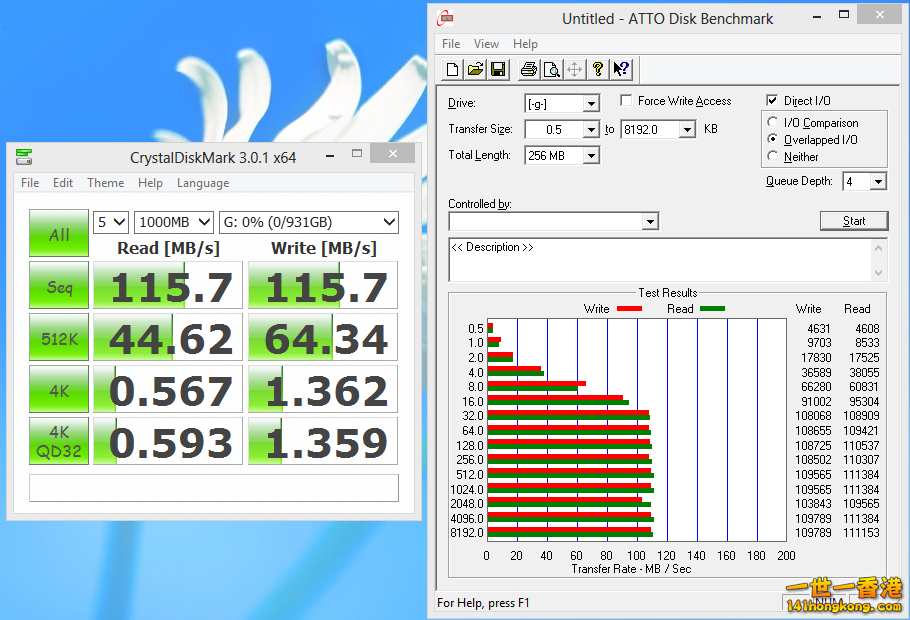
Task: Open CrystalDiskMark Edit menu
Action: tap(63, 183)
